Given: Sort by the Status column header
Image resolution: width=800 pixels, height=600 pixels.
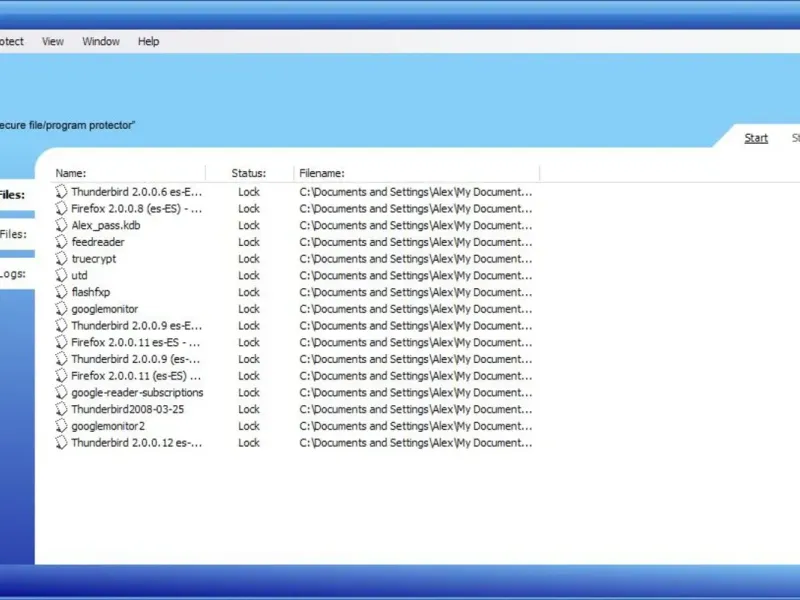Looking at the screenshot, I should click(x=248, y=173).
